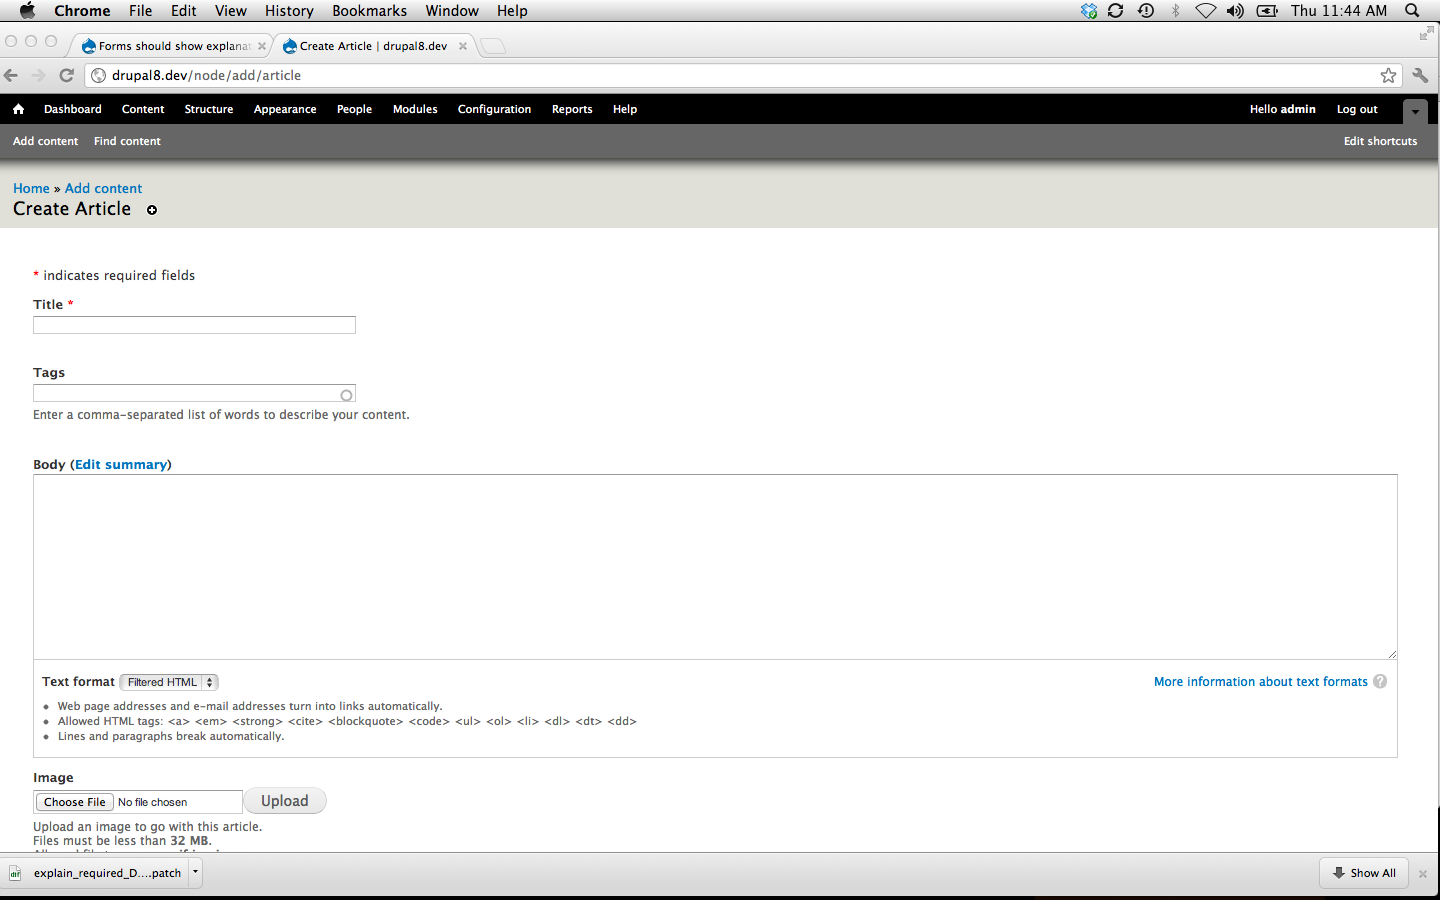Click the home icon in the admin toolbar
The width and height of the screenshot is (1440, 900).
[x=18, y=109]
